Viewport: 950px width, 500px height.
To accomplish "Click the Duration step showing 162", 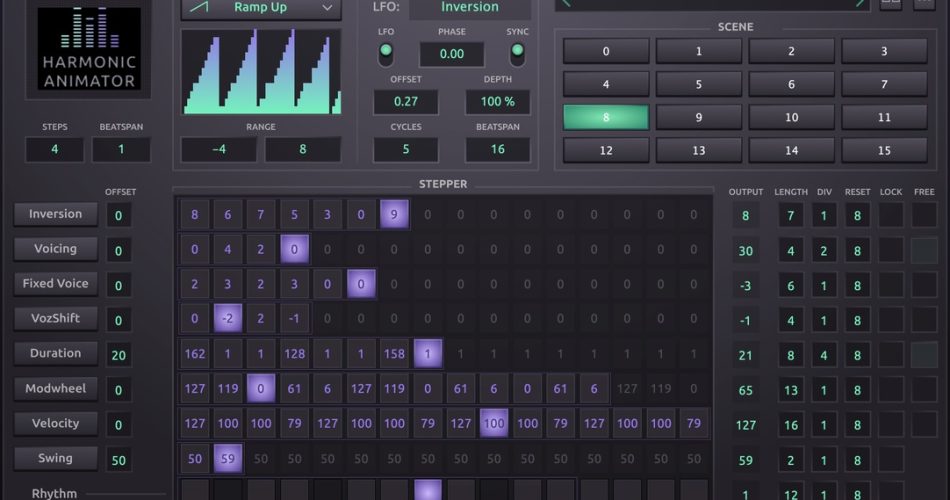I will pos(194,353).
